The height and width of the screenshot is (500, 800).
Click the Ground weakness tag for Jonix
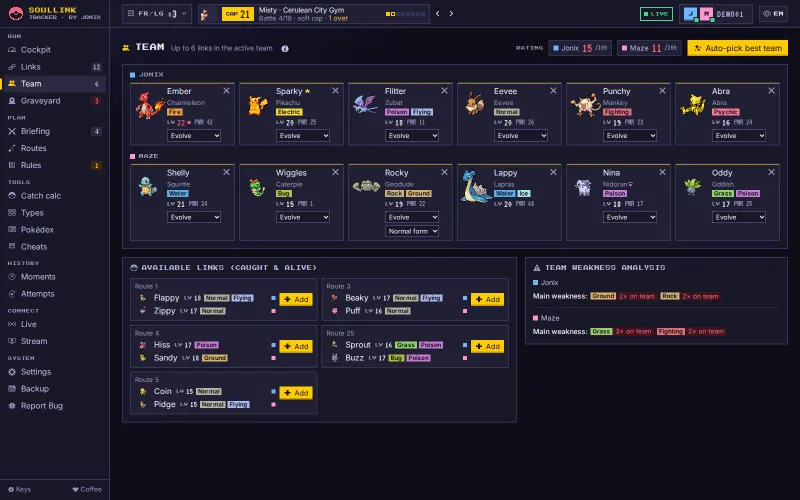603,296
